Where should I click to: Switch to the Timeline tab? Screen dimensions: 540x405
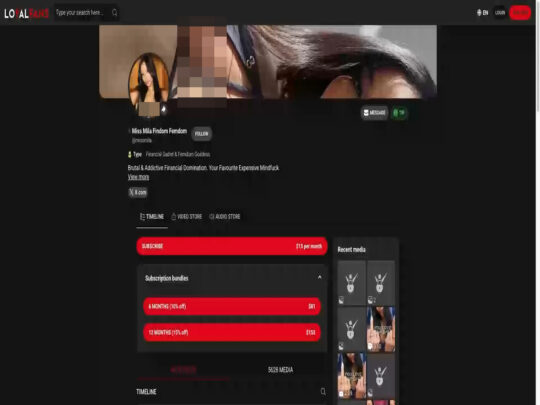tap(152, 217)
